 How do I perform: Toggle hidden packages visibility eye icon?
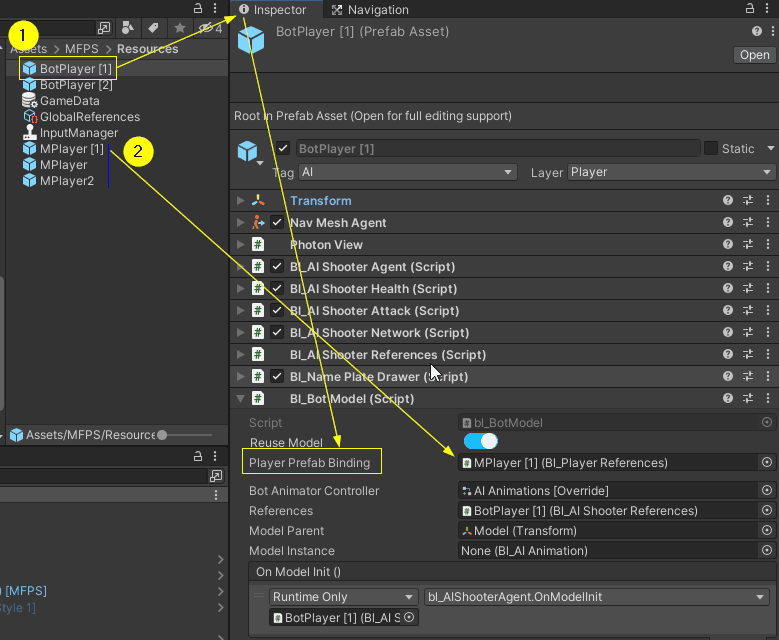click(207, 28)
